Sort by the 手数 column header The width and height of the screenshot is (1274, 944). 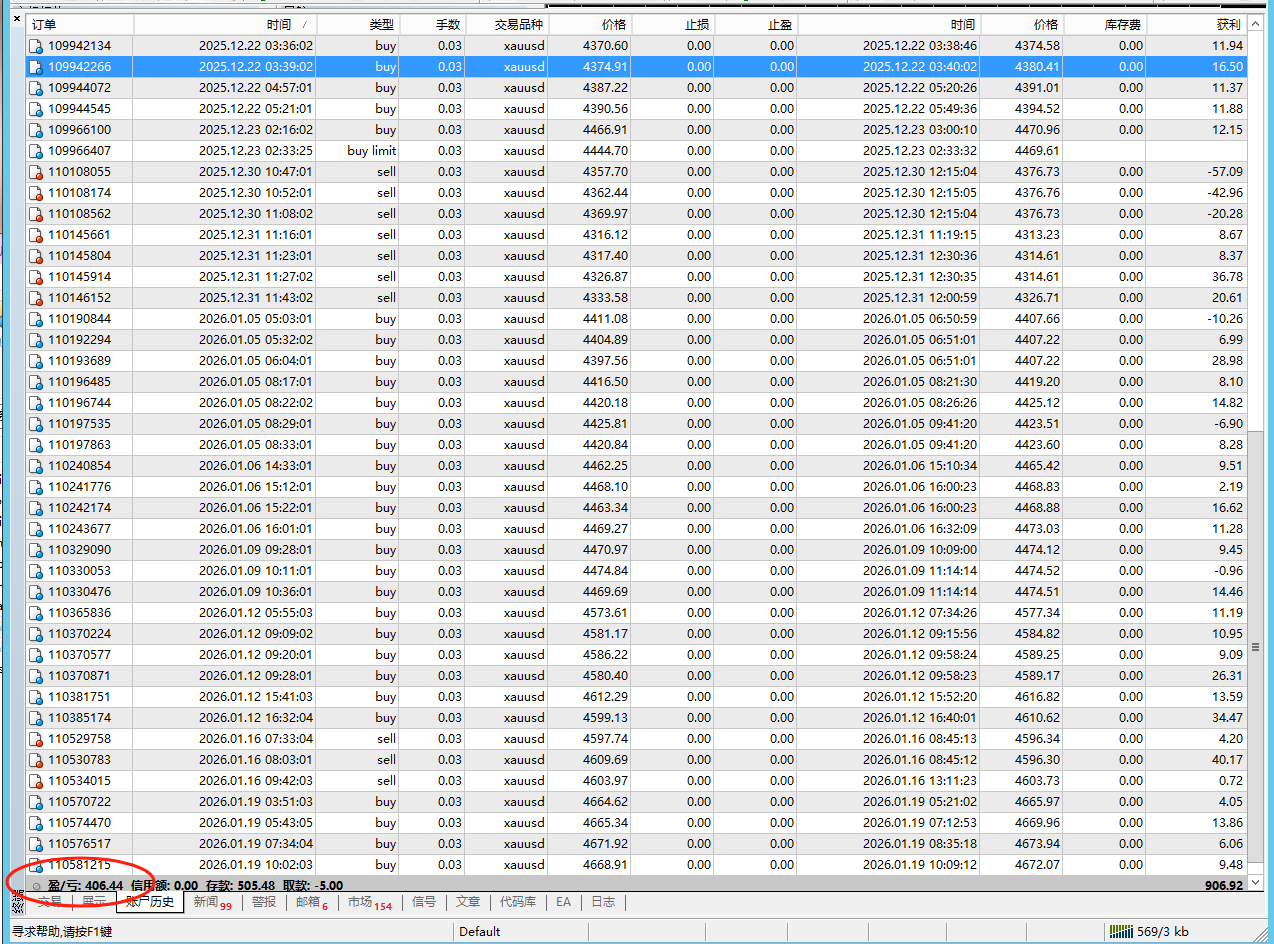tap(432, 25)
